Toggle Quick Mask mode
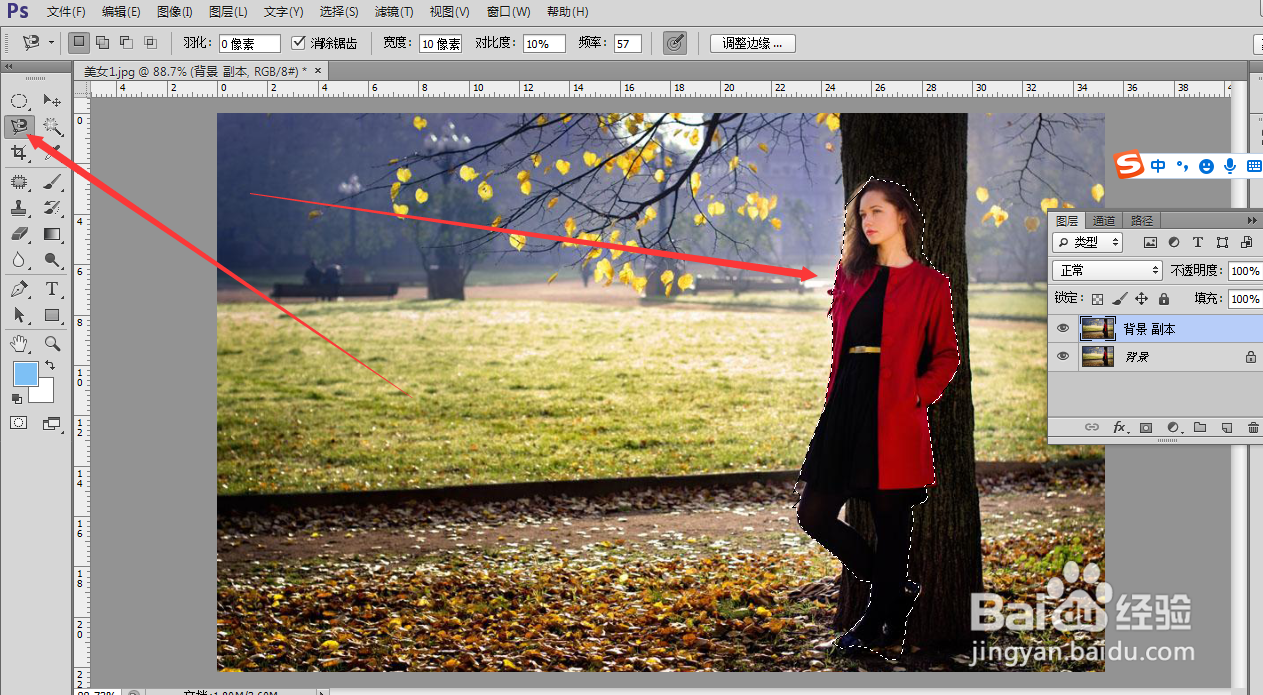 pyautogui.click(x=19, y=423)
